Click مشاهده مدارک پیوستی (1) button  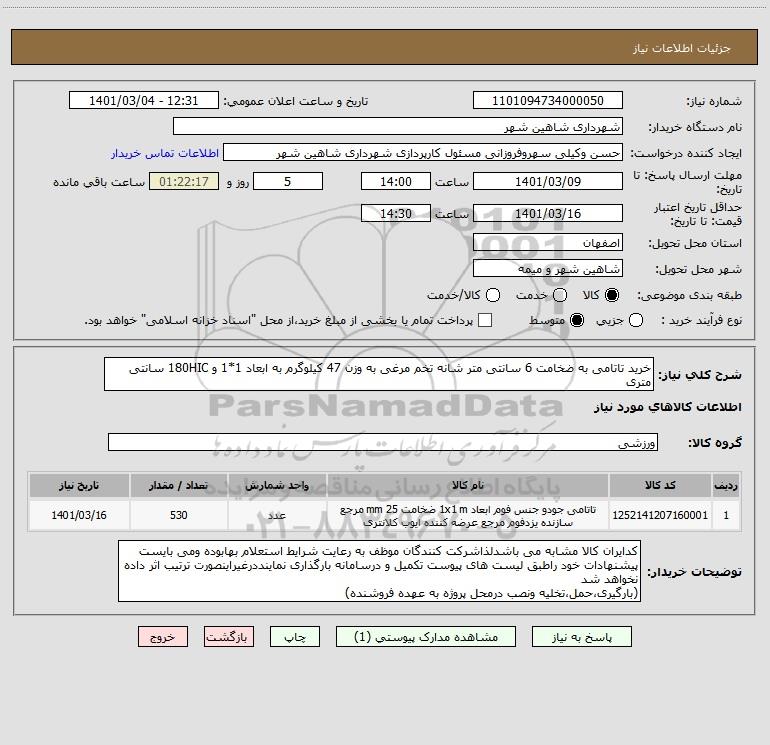(x=426, y=637)
